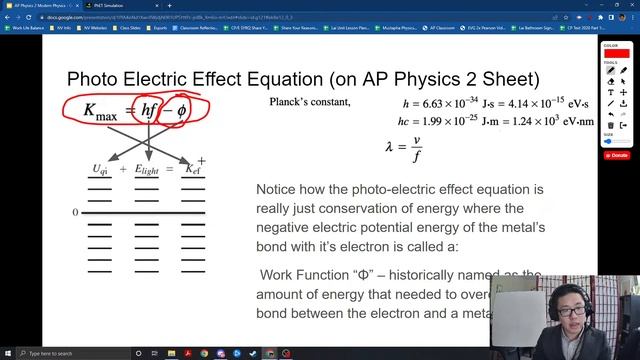Undo the last annotation stroke
640x360 pixels.
[611, 115]
